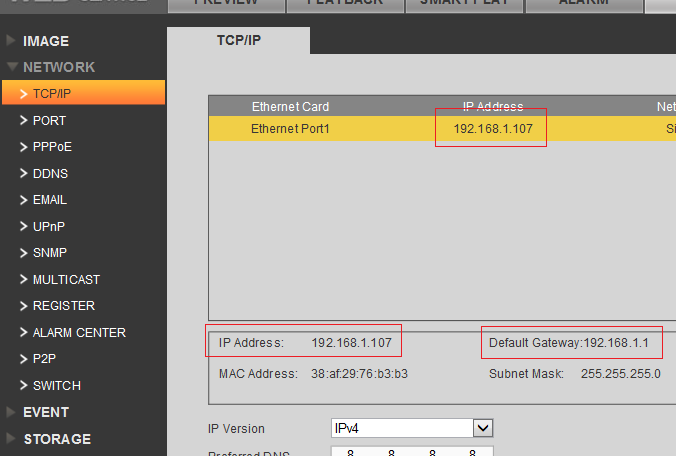Click the IP Version dropdown arrow
The width and height of the screenshot is (676, 456).
pyautogui.click(x=483, y=428)
